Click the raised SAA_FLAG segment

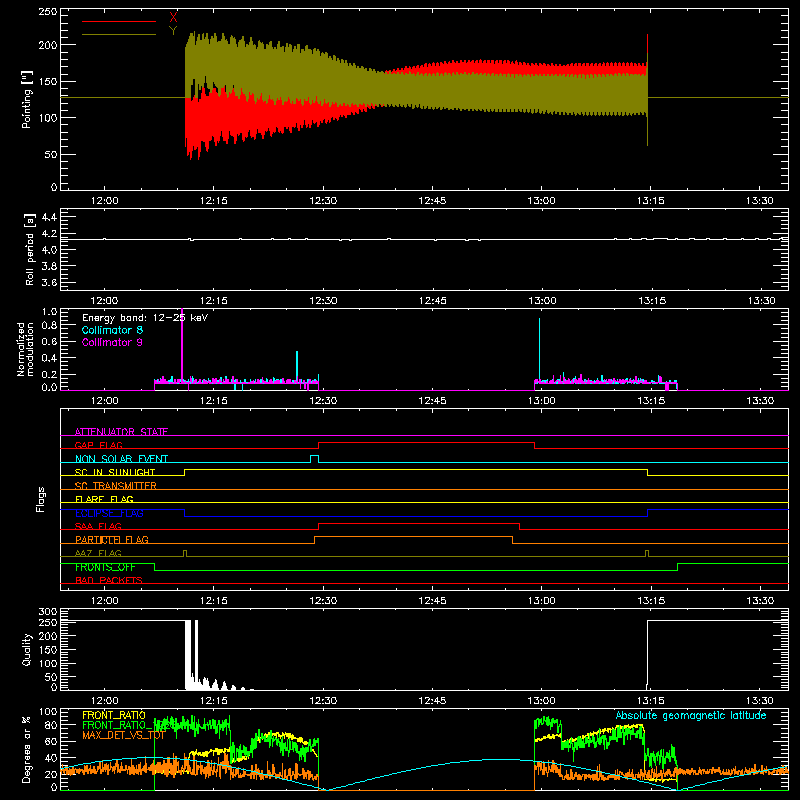[419, 523]
